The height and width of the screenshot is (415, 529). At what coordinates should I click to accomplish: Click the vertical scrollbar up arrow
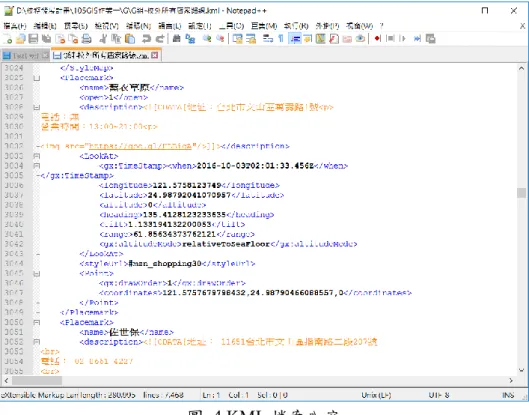(x=521, y=68)
